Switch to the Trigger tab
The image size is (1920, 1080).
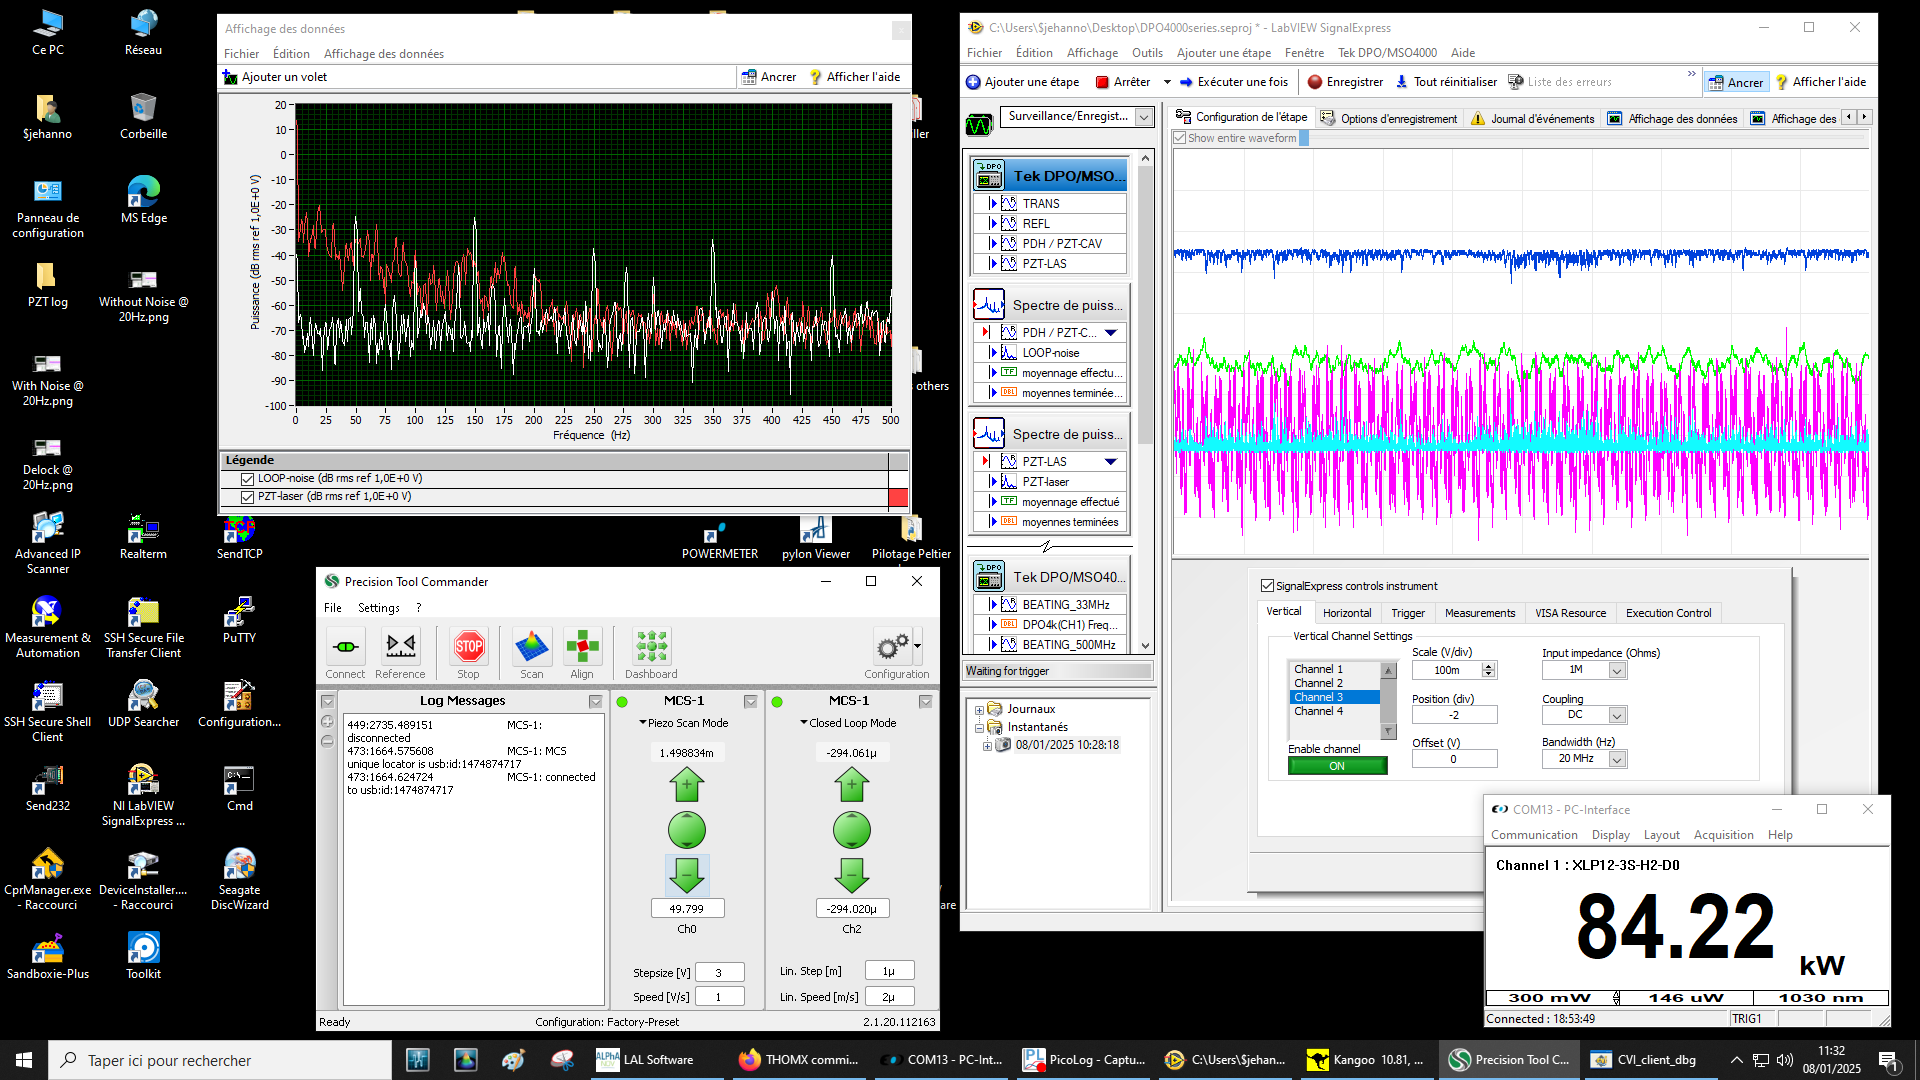click(x=1407, y=613)
